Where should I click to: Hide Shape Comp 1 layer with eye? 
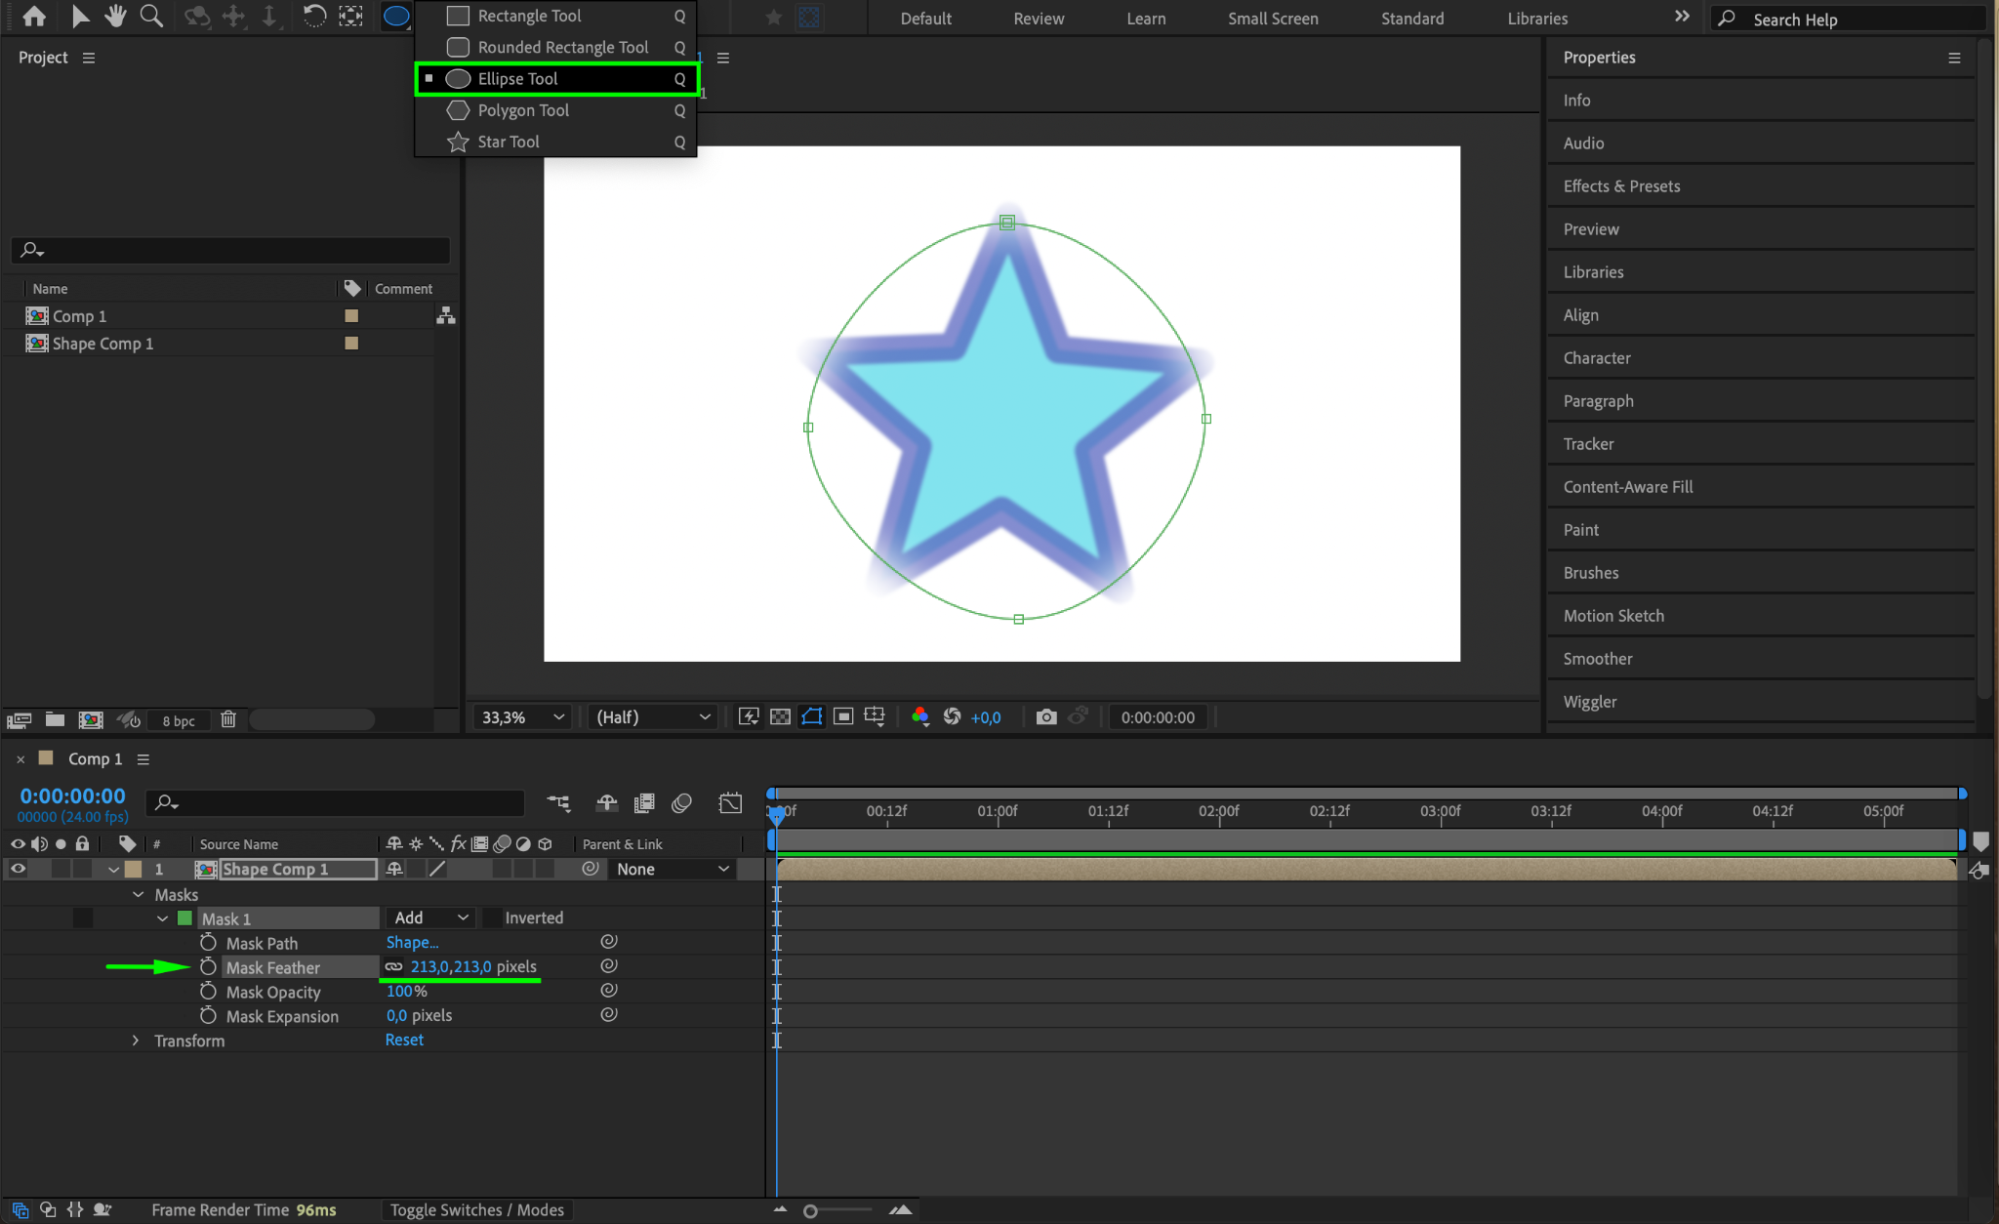coord(18,869)
